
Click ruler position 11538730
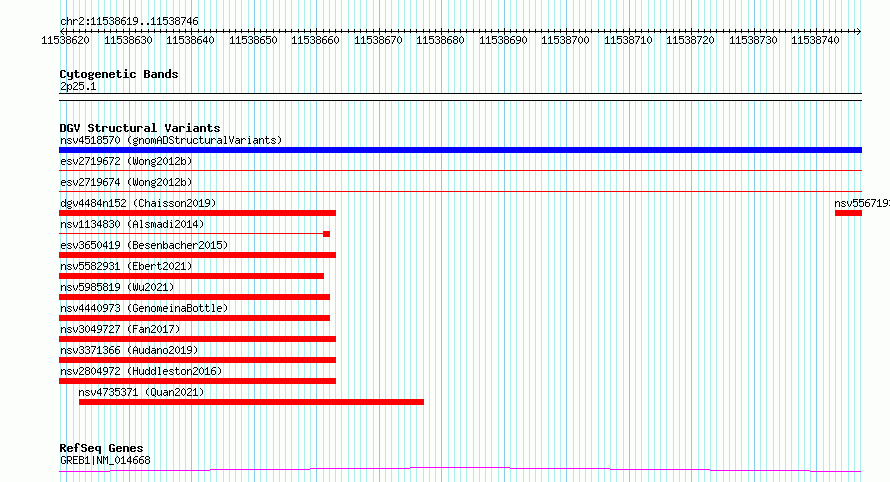click(x=753, y=40)
